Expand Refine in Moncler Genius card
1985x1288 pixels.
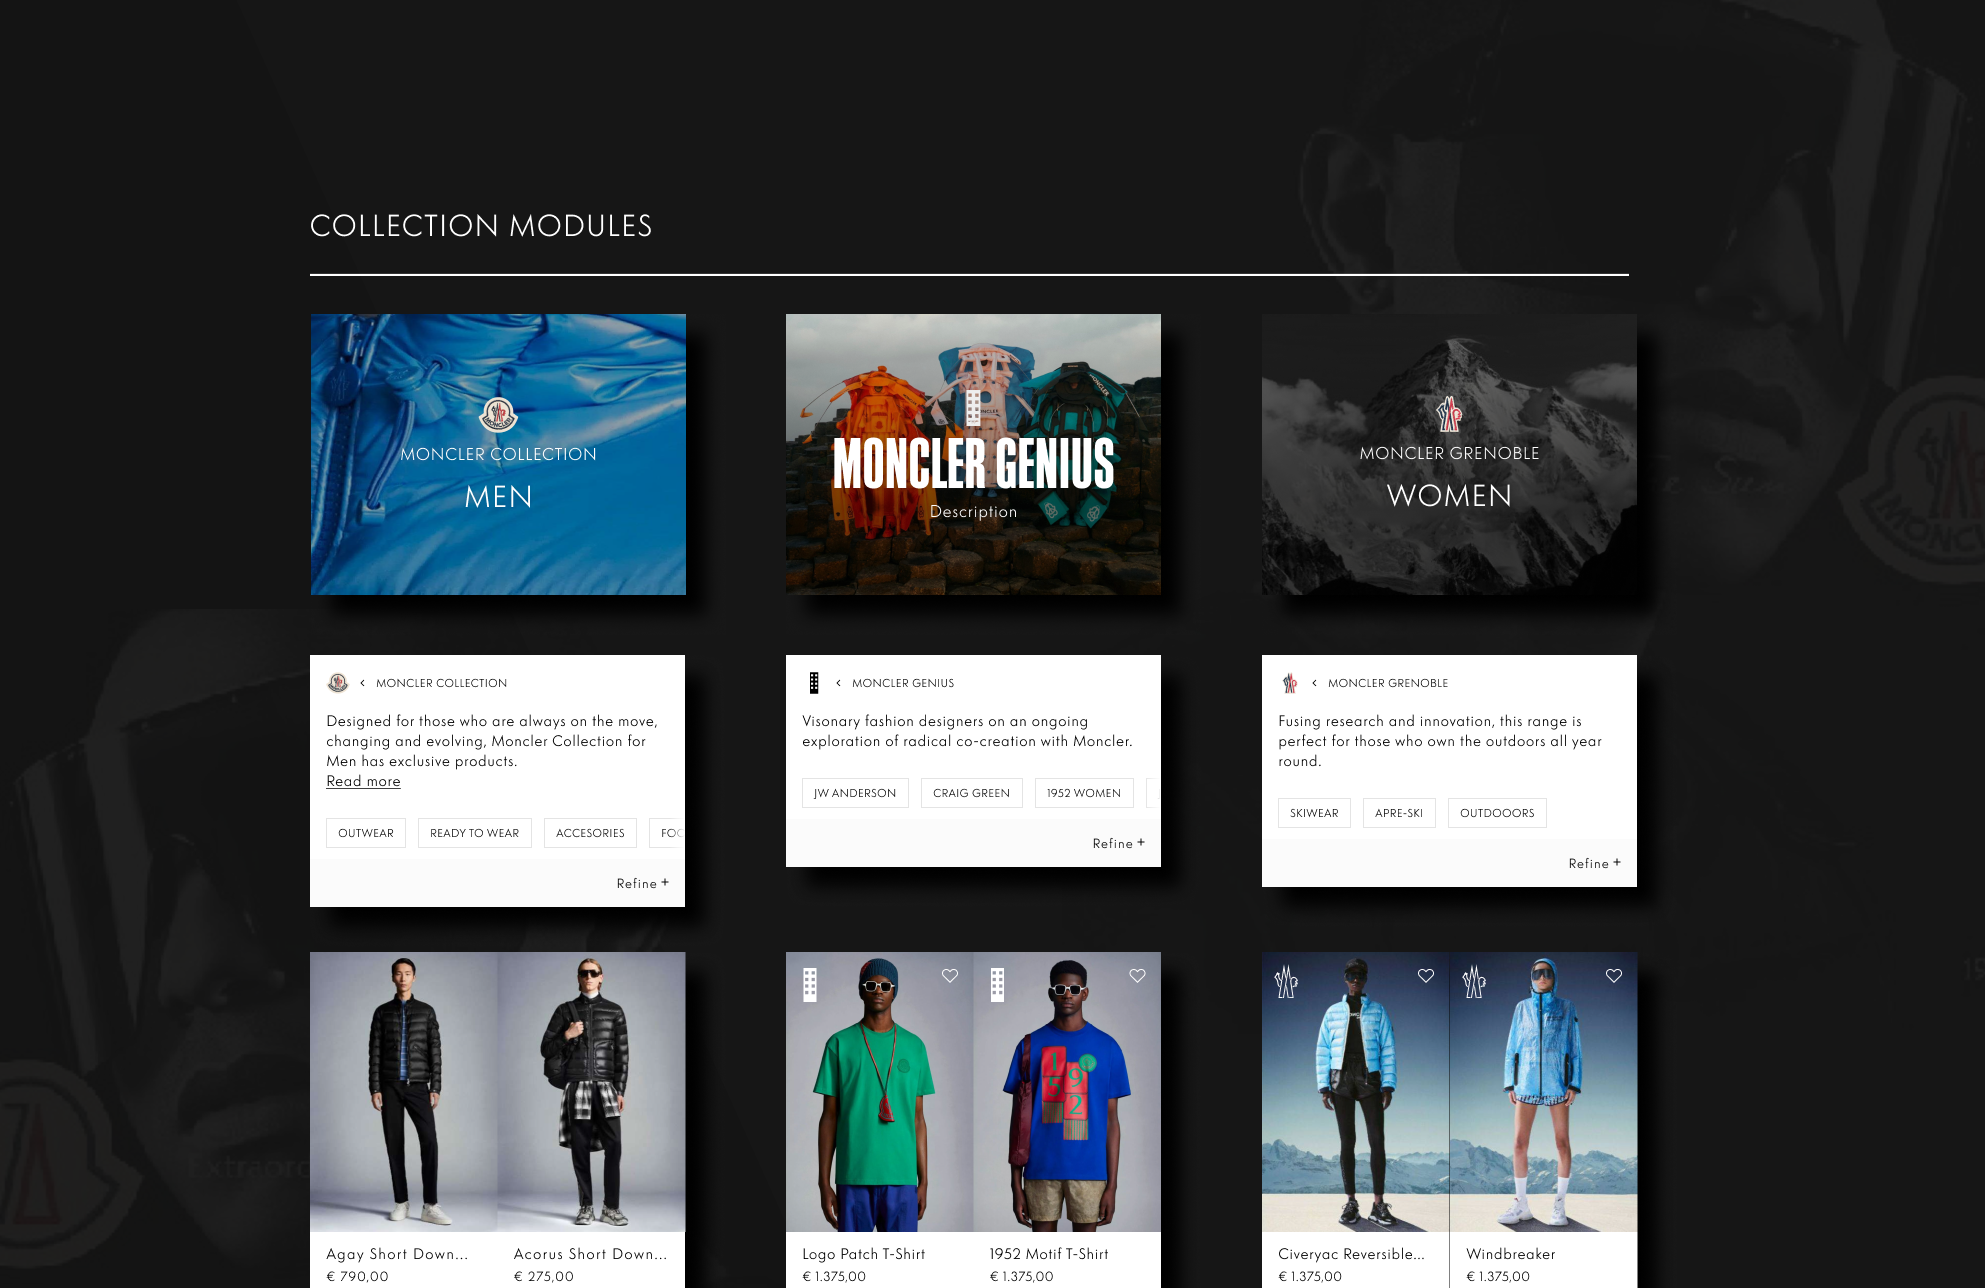[1118, 843]
